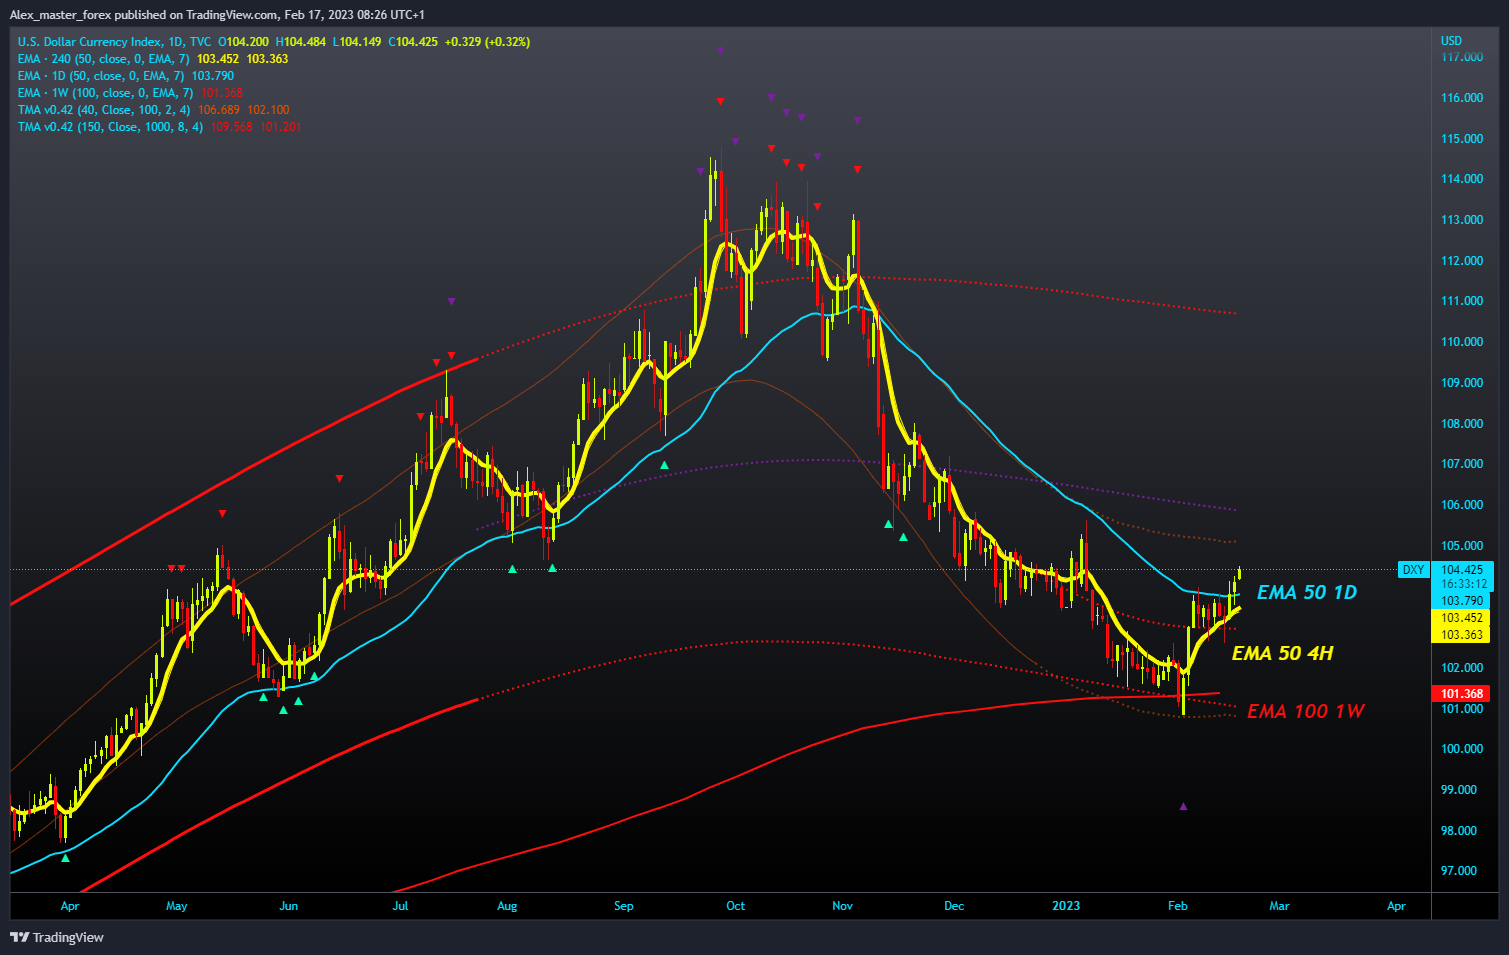Click the close value C104.425 in legend
Viewport: 1509px width, 955px height.
click(413, 42)
